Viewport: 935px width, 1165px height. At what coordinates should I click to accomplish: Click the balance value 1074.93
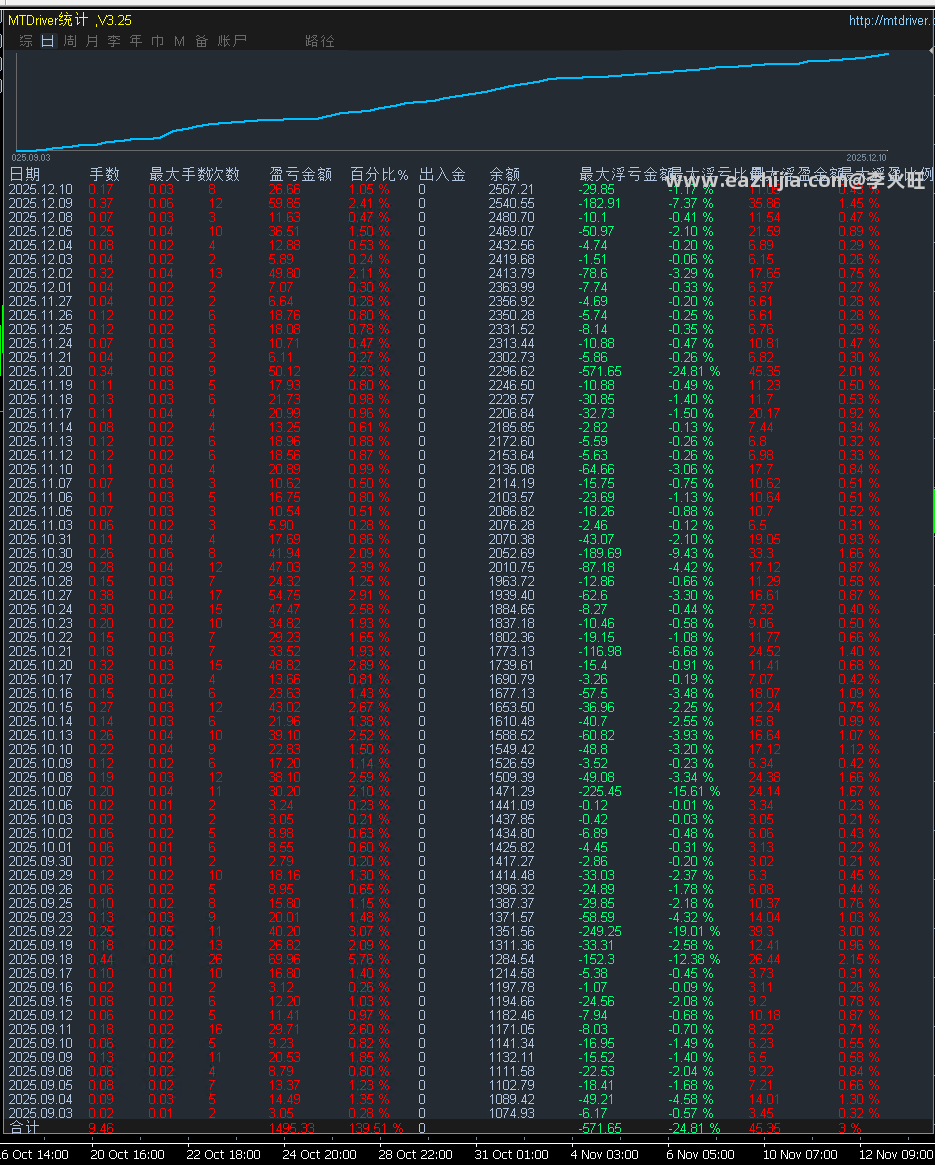pyautogui.click(x=511, y=1113)
